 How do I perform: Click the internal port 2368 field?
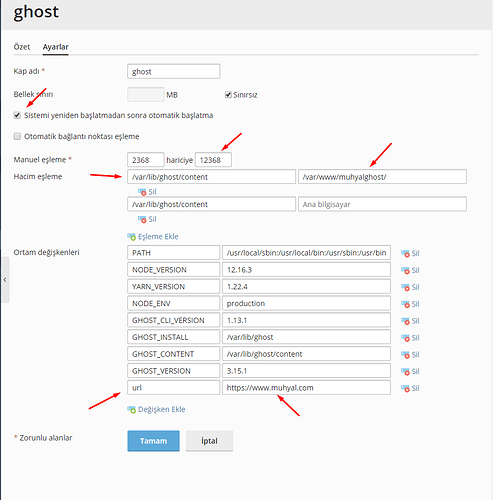pyautogui.click(x=146, y=160)
